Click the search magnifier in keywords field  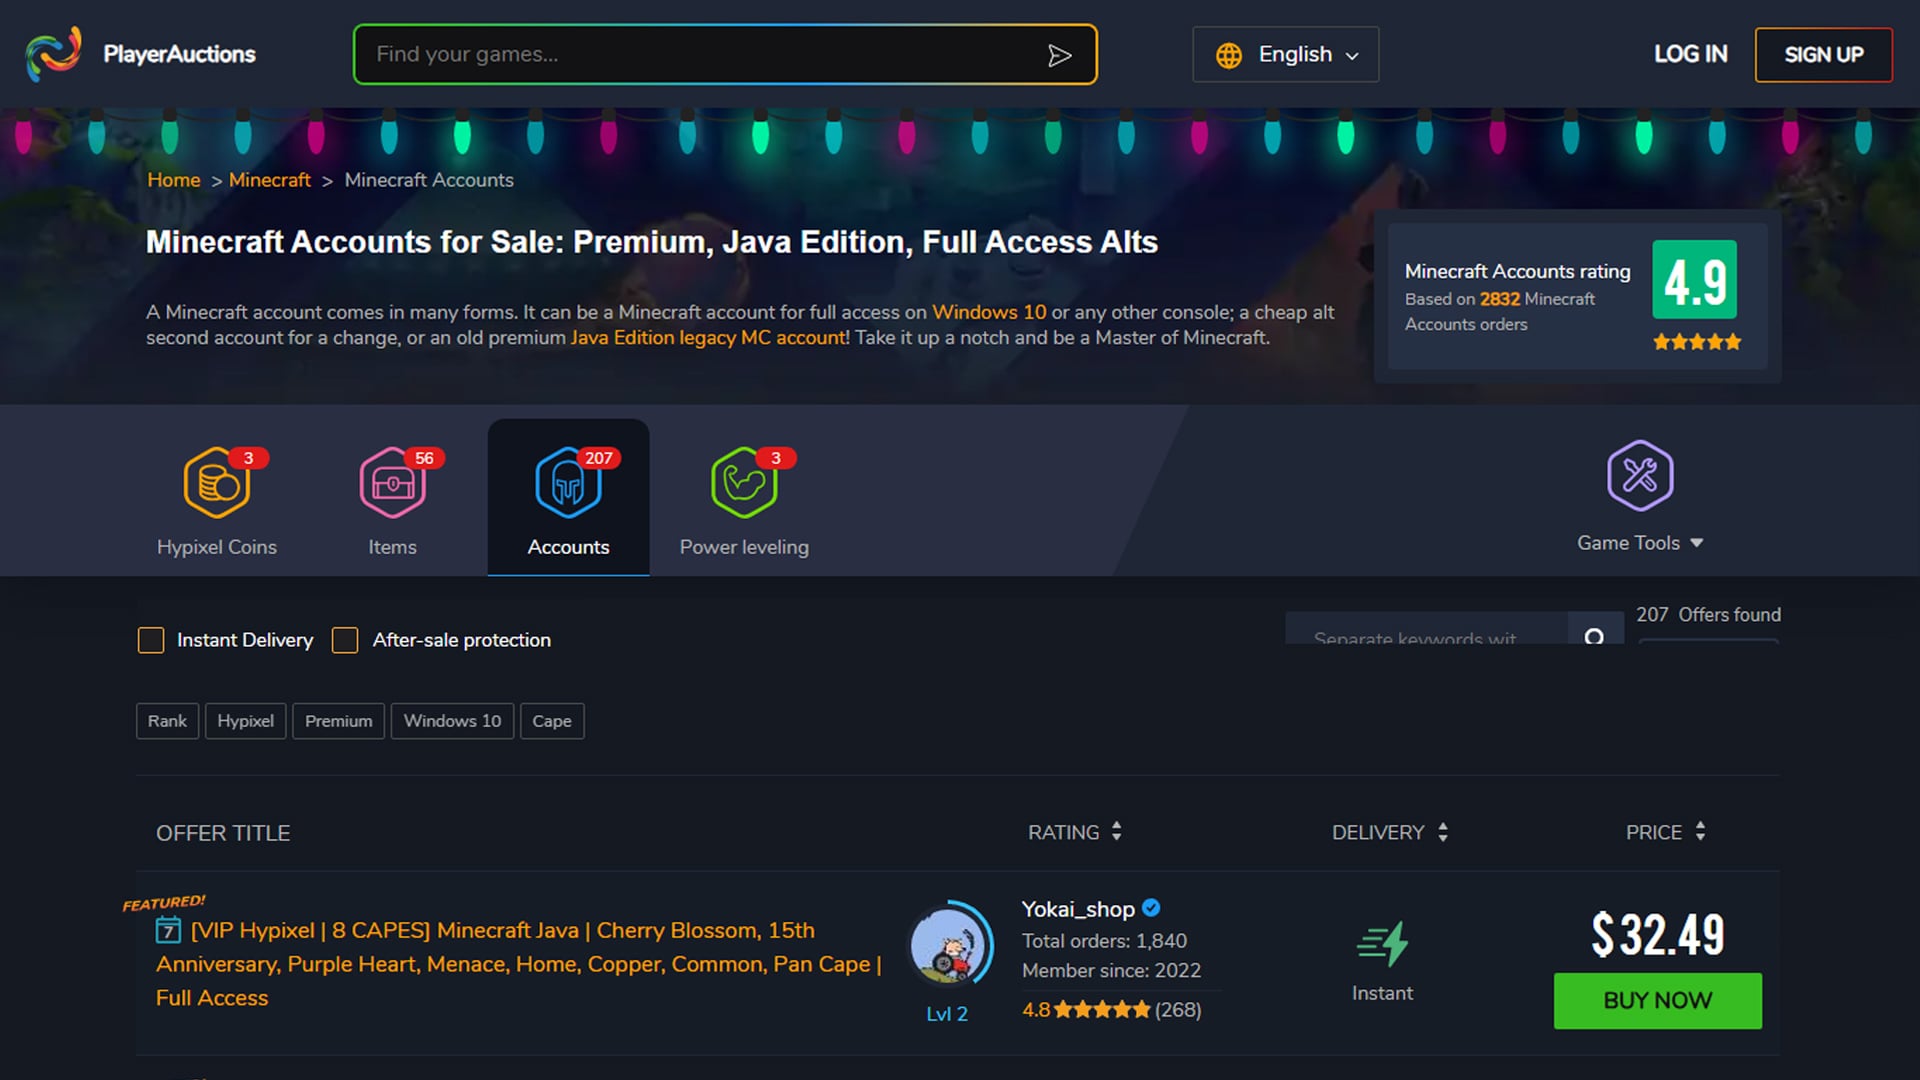pyautogui.click(x=1594, y=637)
